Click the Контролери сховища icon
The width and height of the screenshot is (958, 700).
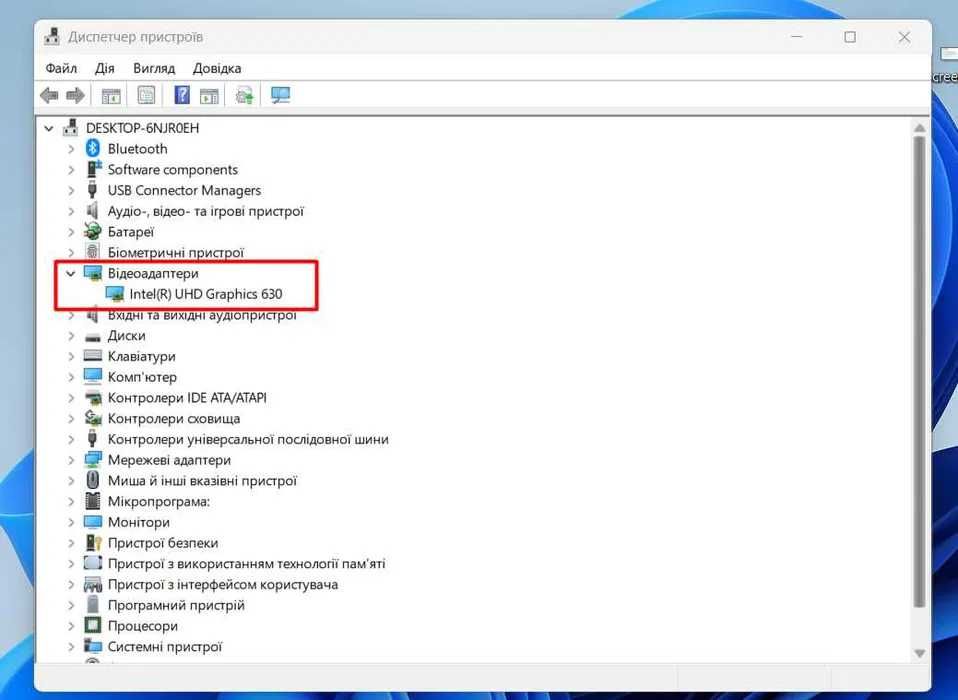93,418
